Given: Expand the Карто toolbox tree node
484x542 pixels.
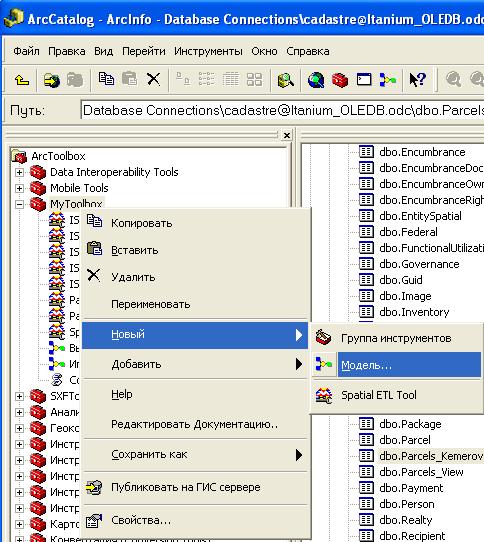Looking at the screenshot, I should click(19, 524).
